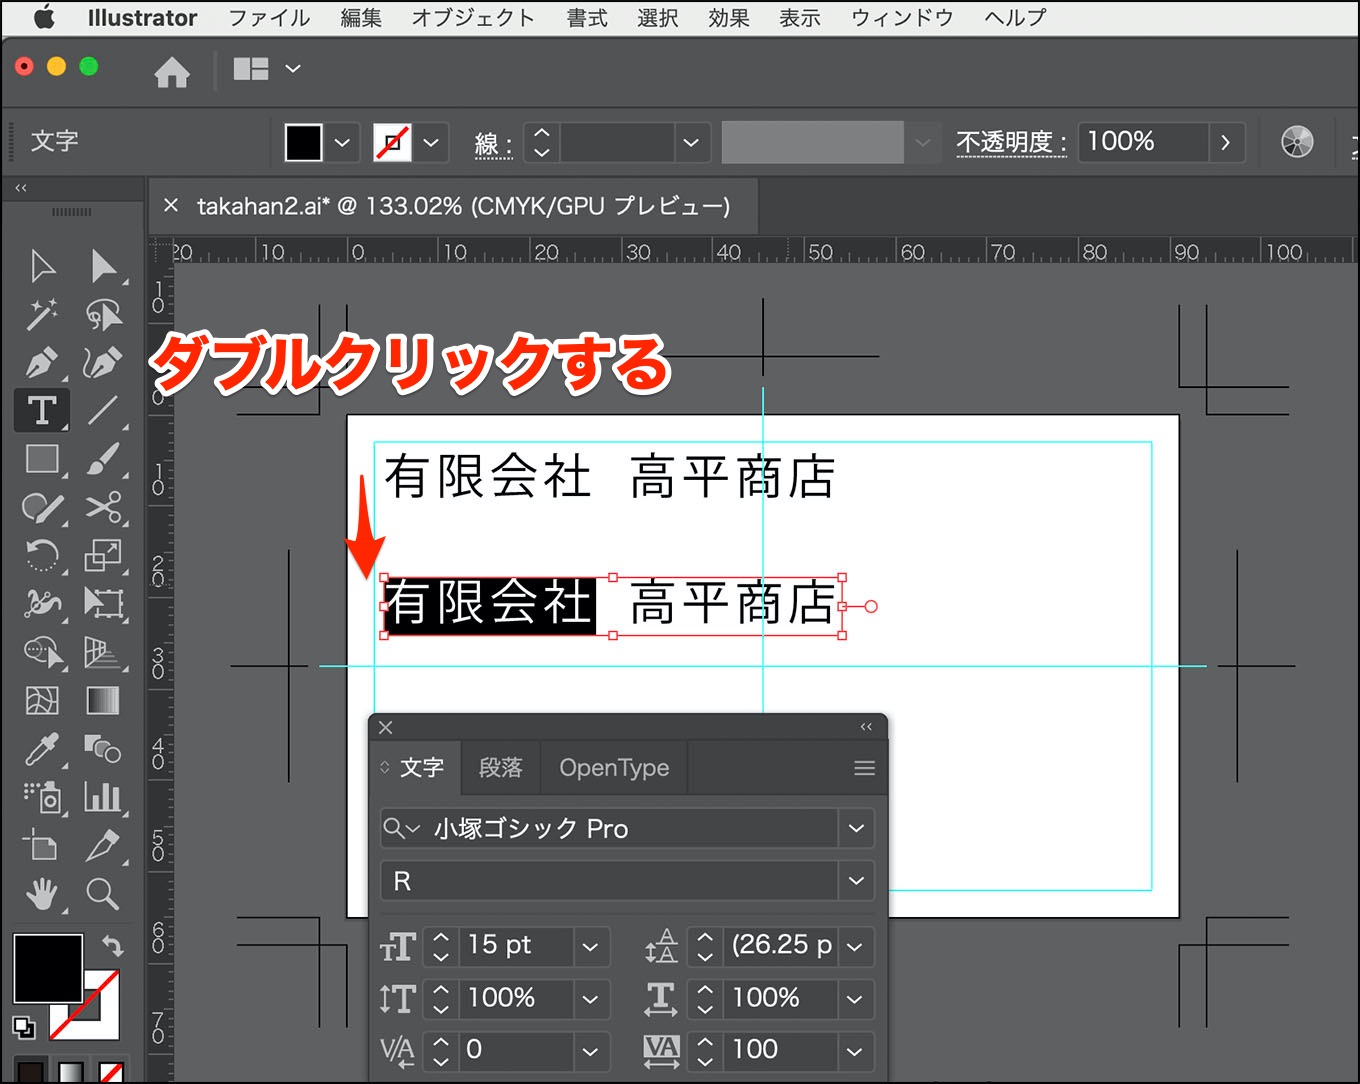
Task: Click the toolbar Fill color box
Action: tap(48, 968)
